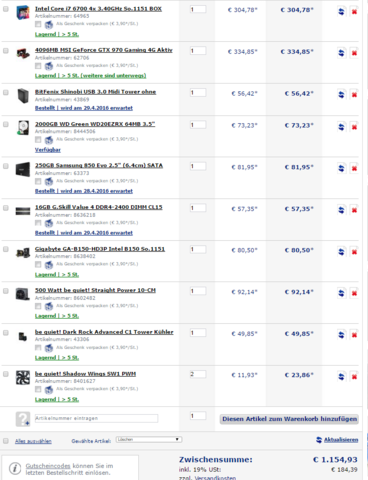Open the 'Gewählte Artikel' Löschen dropdown

coord(149,440)
